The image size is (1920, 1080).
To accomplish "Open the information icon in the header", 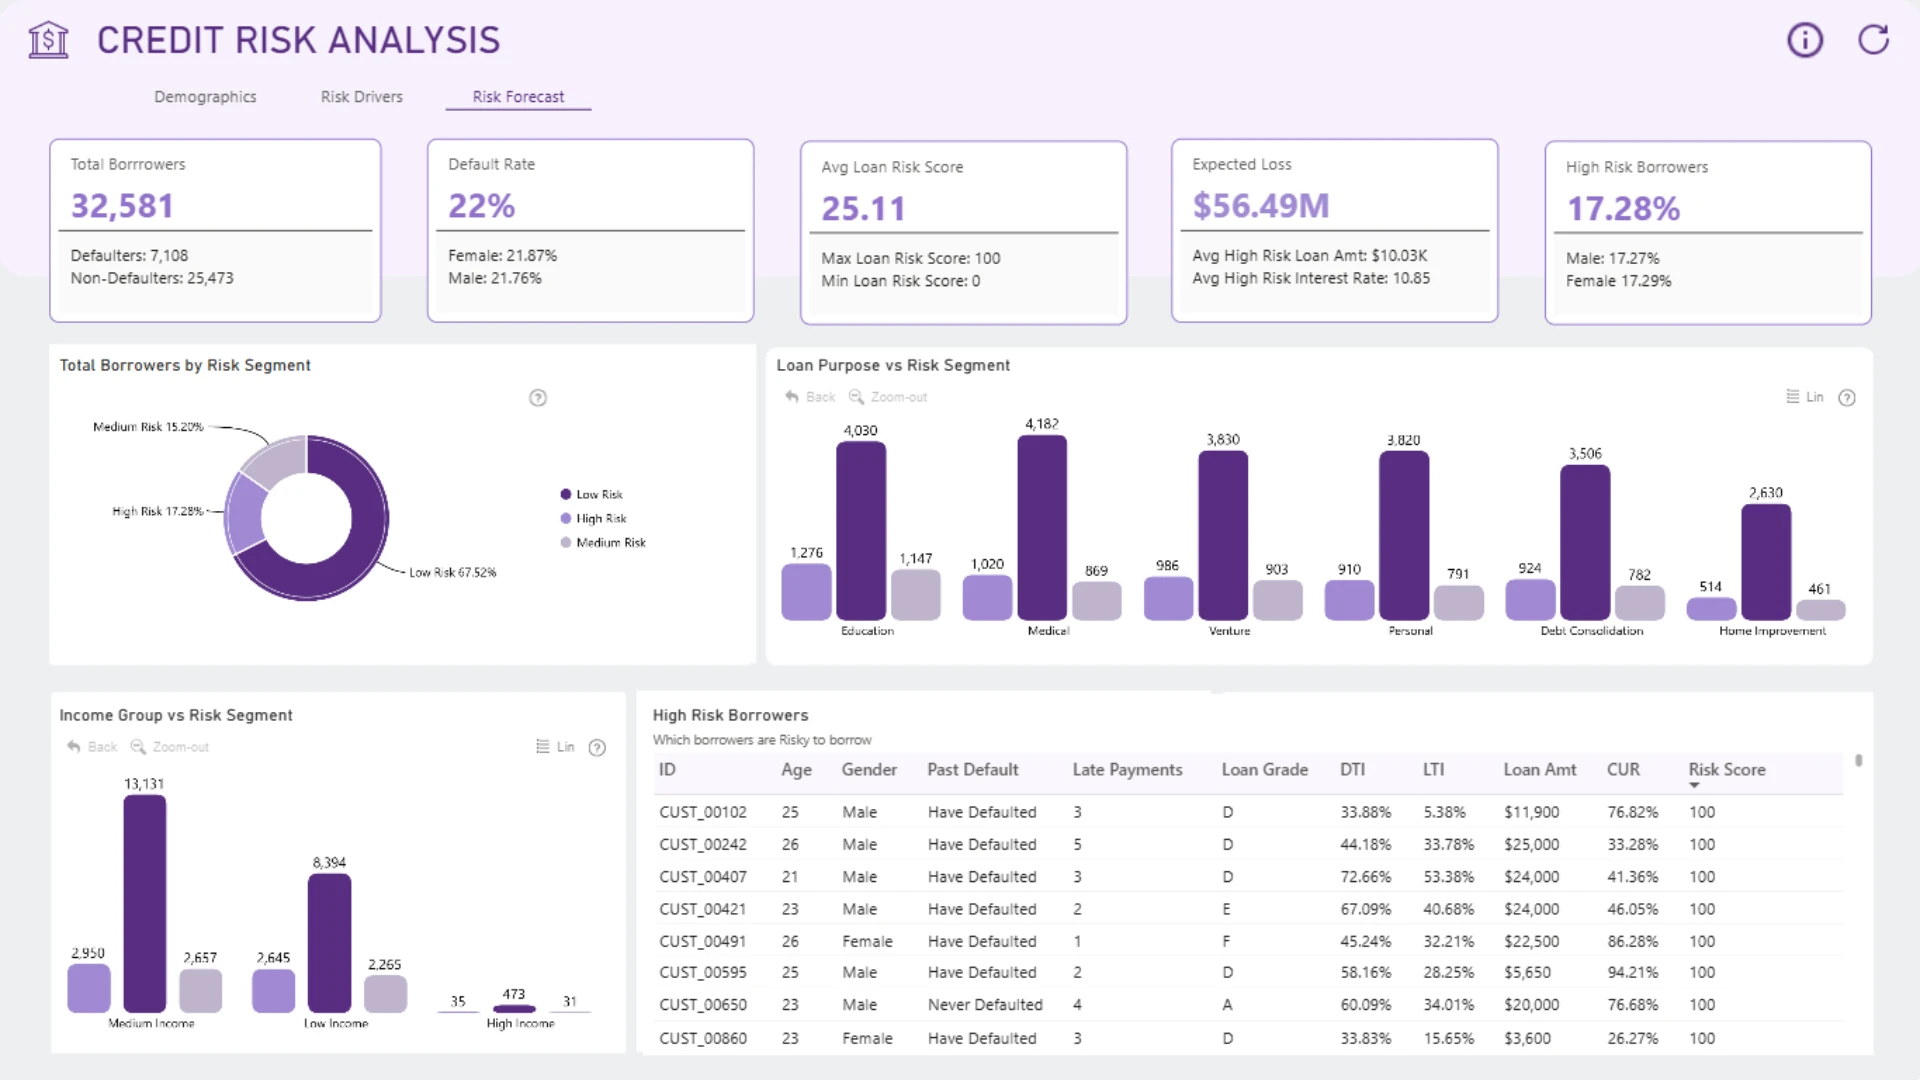I will tap(1805, 40).
